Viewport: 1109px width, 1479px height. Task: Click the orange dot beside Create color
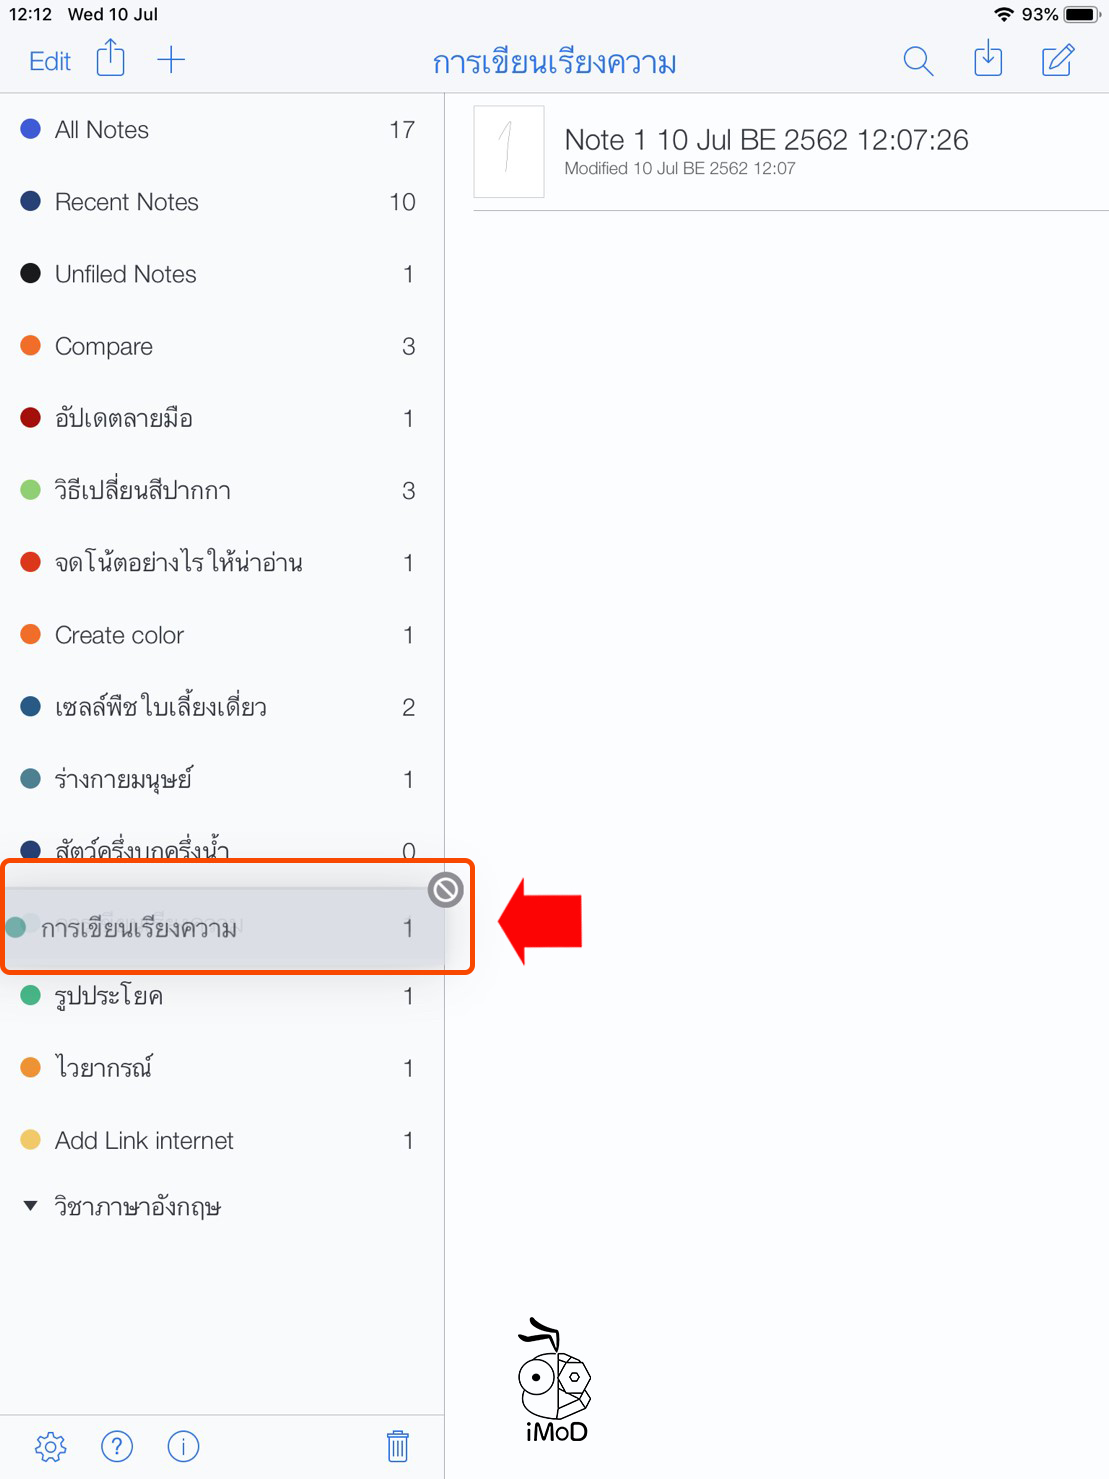(31, 635)
